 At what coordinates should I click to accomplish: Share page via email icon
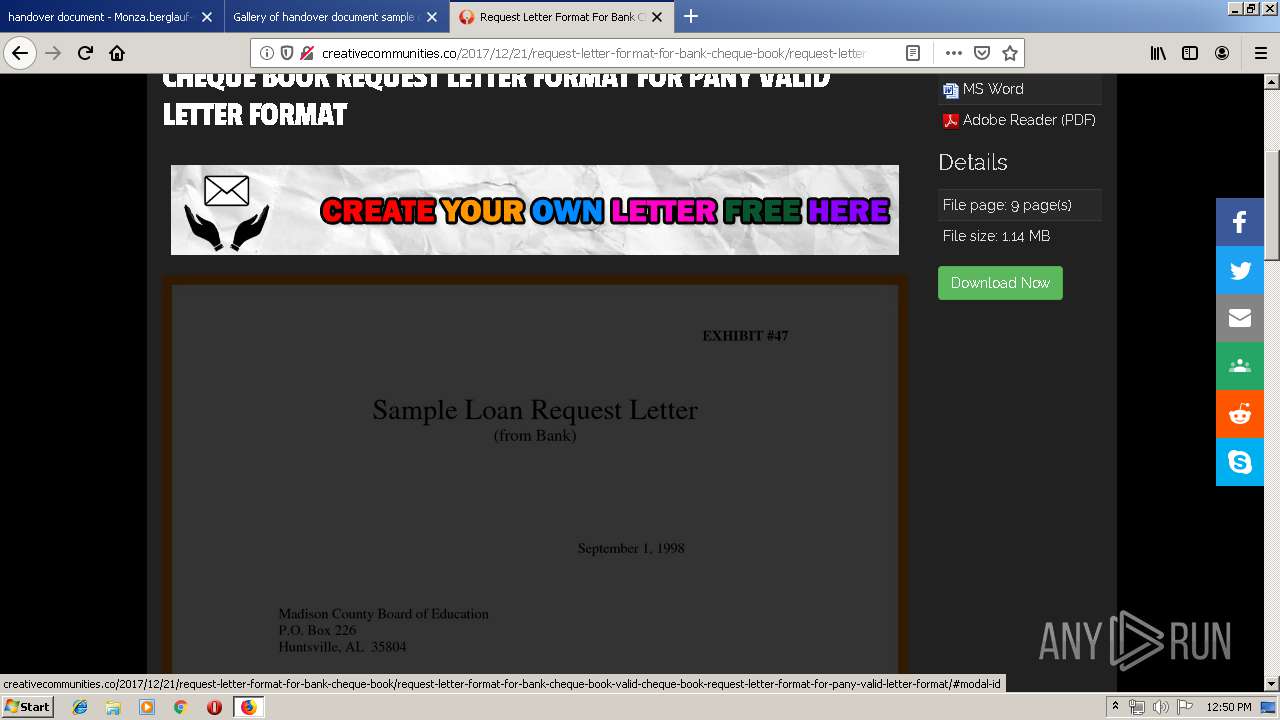click(1240, 318)
